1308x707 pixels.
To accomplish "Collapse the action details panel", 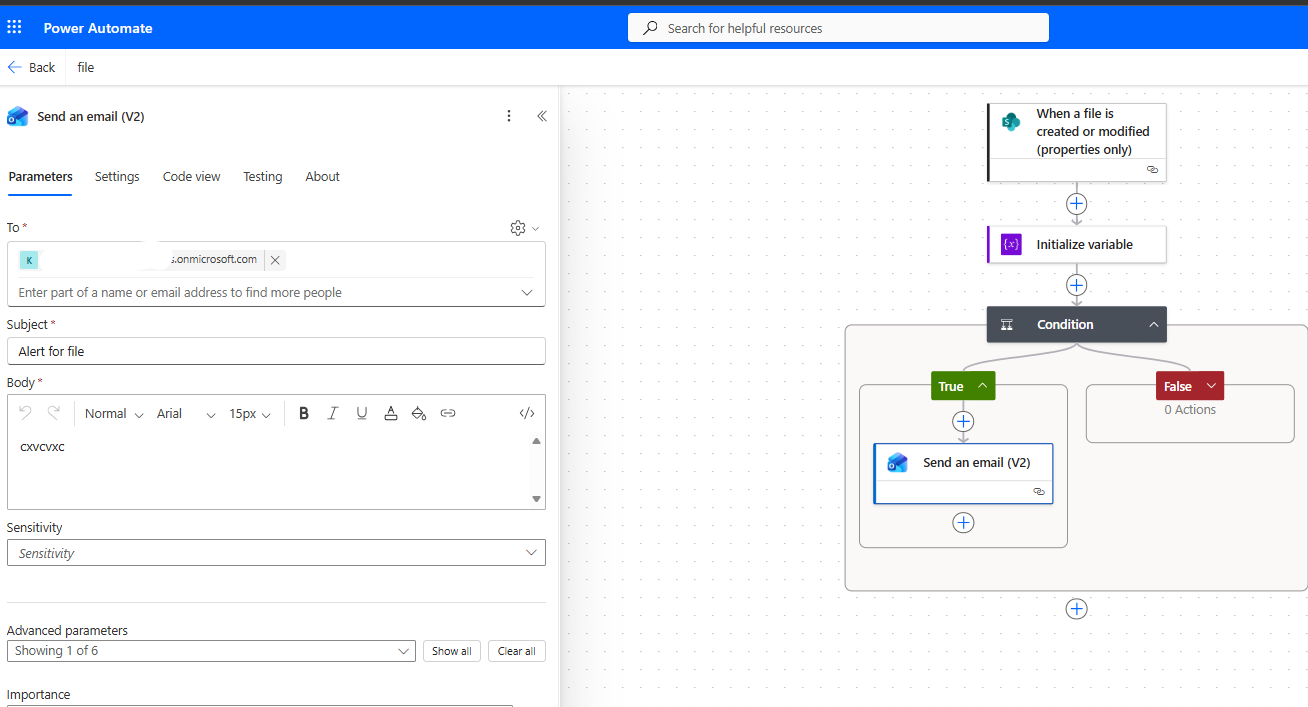I will pyautogui.click(x=542, y=116).
